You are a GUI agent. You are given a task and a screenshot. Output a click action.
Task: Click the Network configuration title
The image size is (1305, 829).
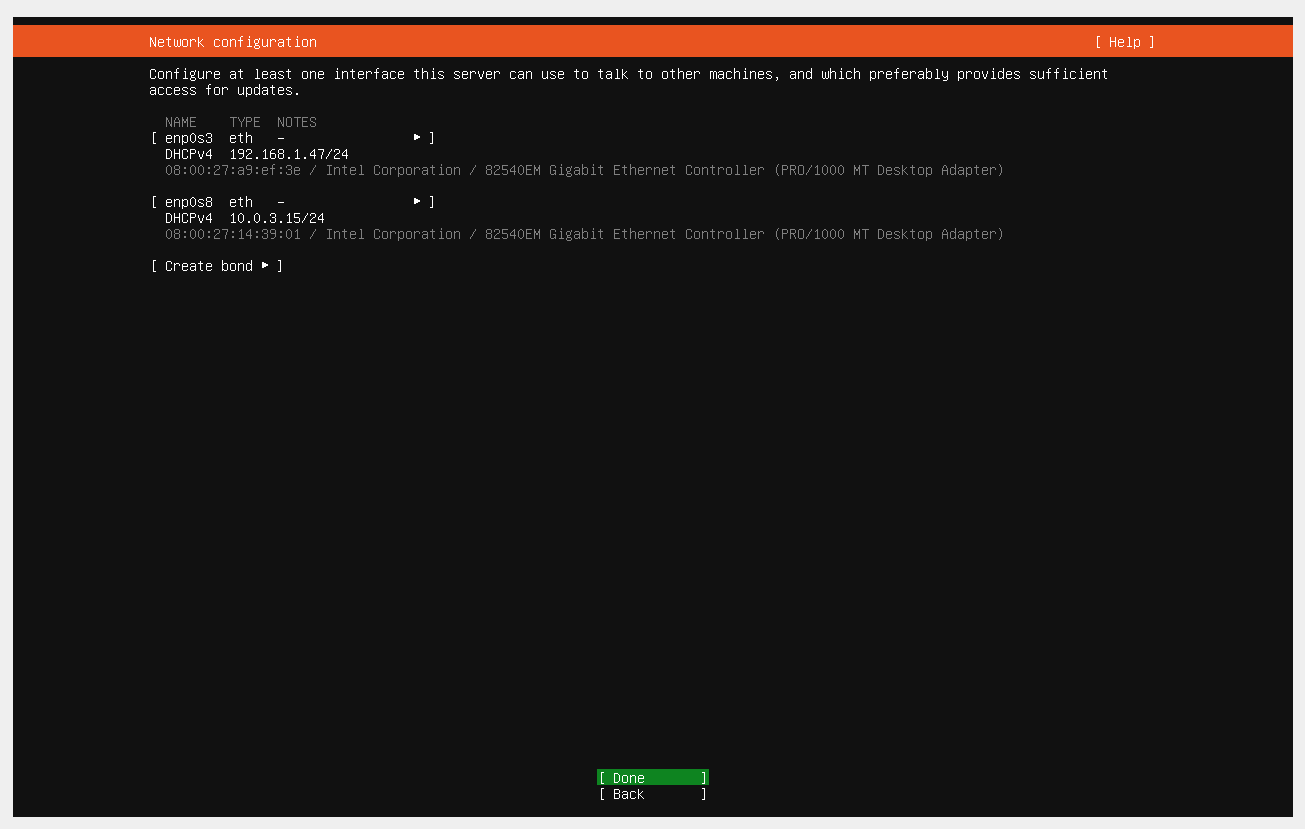coord(233,42)
